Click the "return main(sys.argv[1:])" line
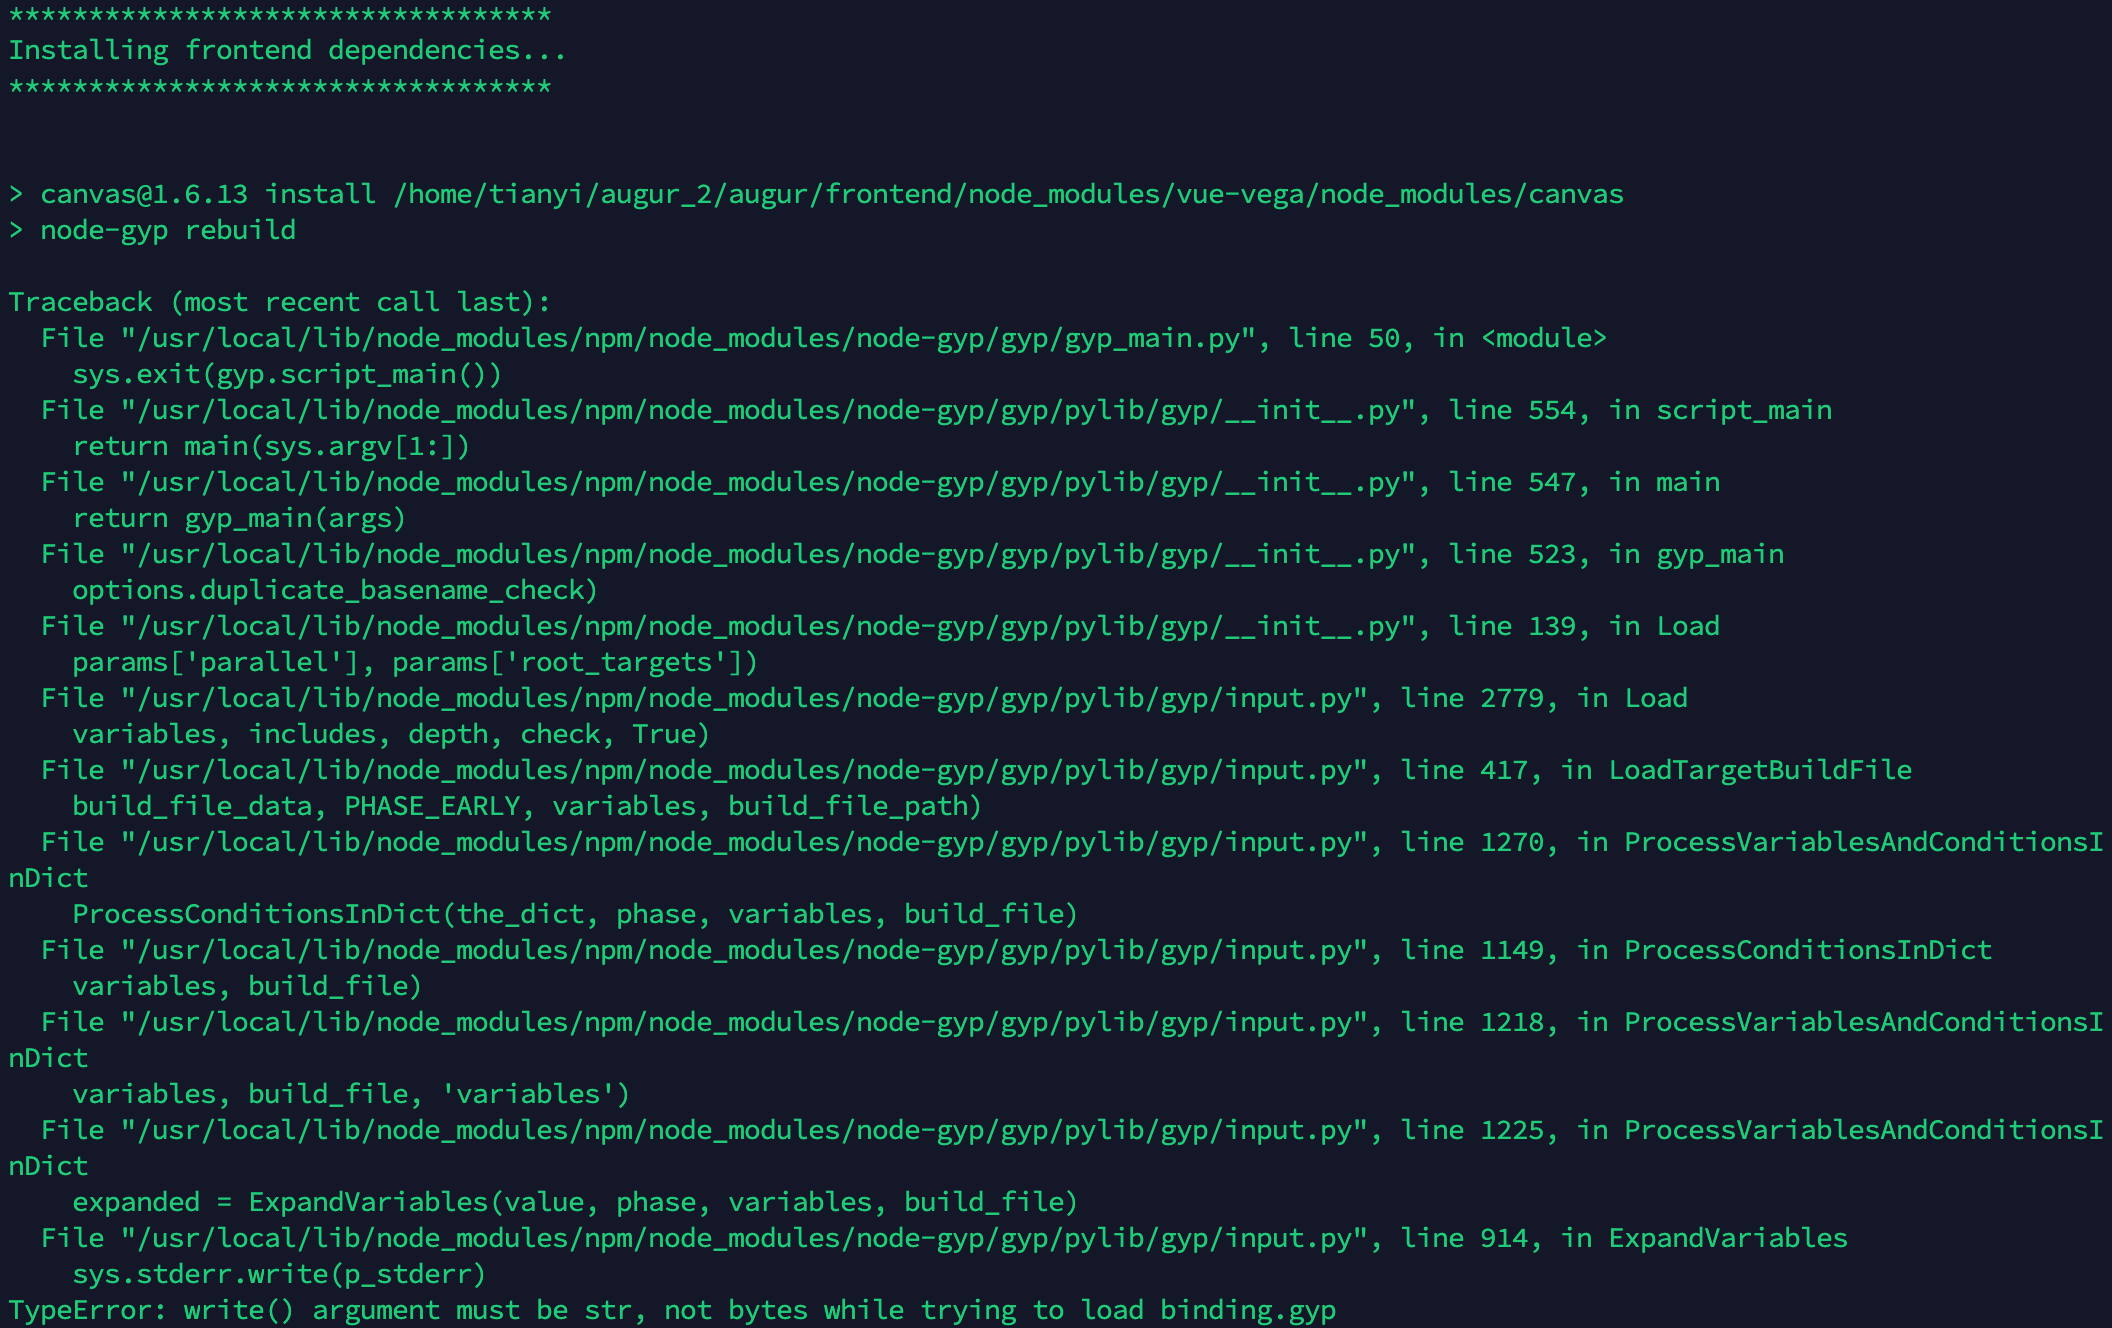Screen dimensions: 2112x1328 click(x=270, y=447)
